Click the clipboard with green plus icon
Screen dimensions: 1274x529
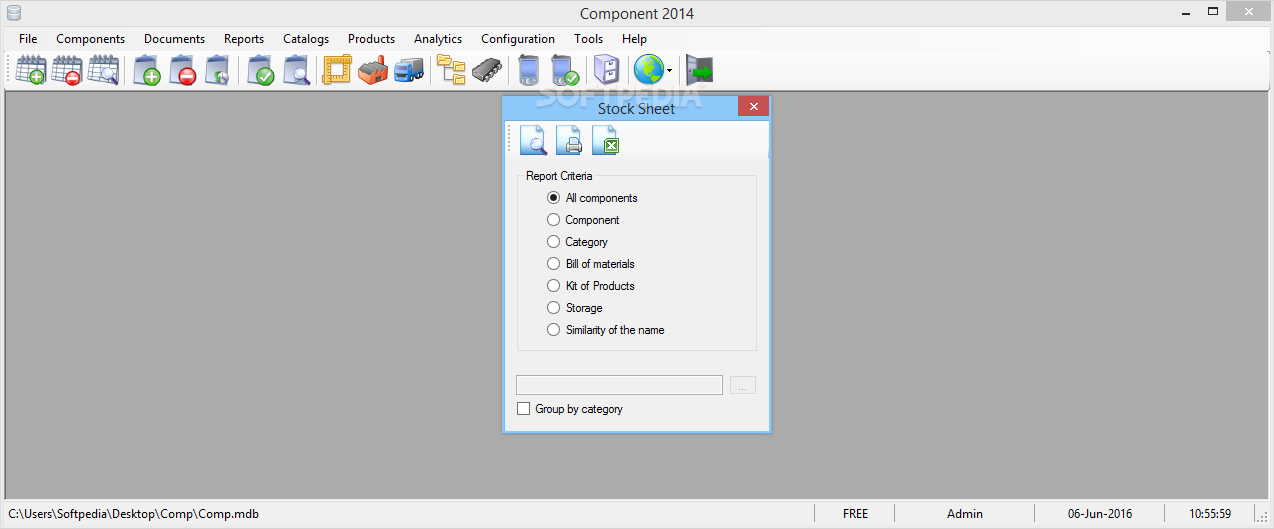[147, 70]
